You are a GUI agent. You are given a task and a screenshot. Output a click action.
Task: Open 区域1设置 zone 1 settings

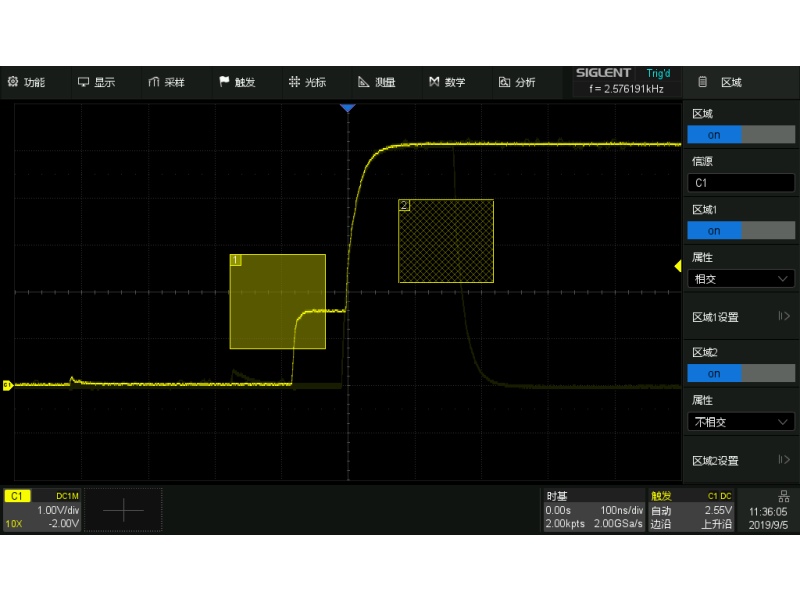740,317
